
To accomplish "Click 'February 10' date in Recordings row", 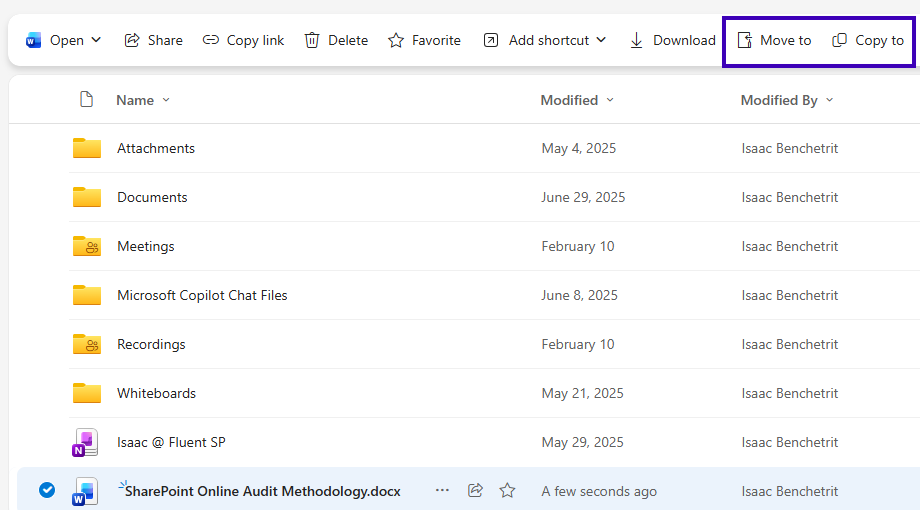I will [x=577, y=344].
